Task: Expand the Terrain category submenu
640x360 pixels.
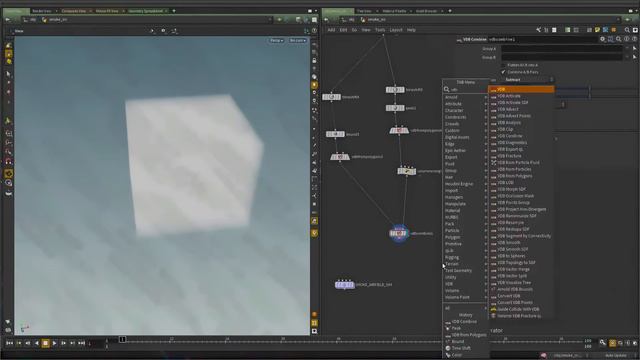Action: pyautogui.click(x=451, y=264)
